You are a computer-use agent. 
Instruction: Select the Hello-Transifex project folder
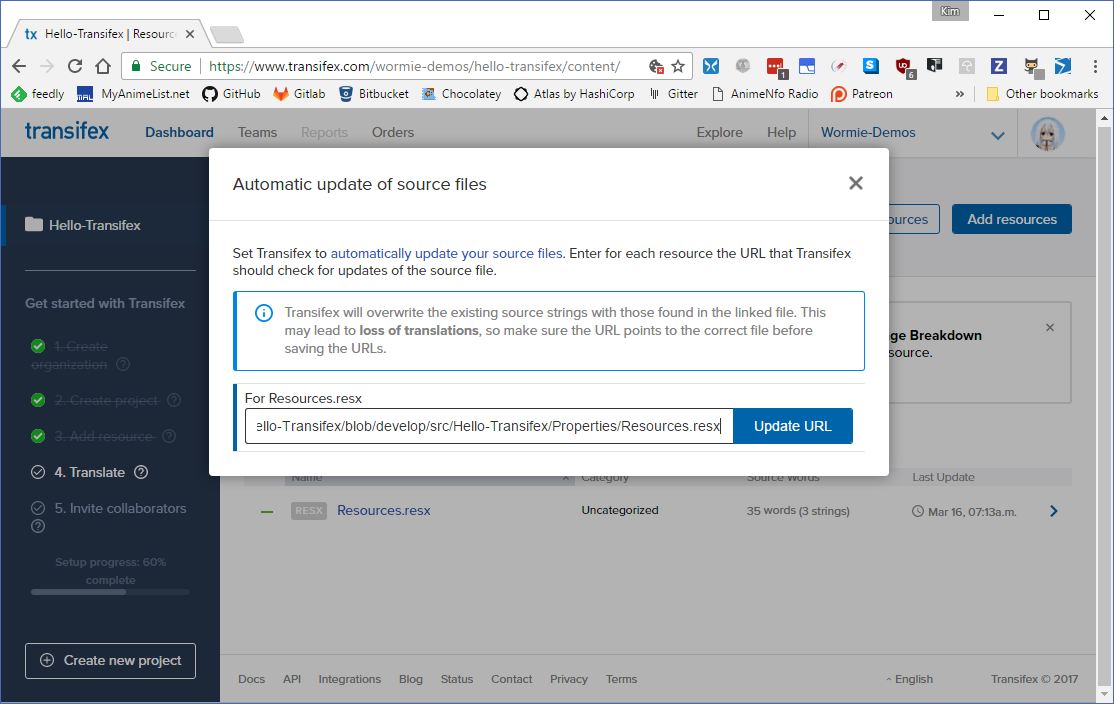coord(94,225)
